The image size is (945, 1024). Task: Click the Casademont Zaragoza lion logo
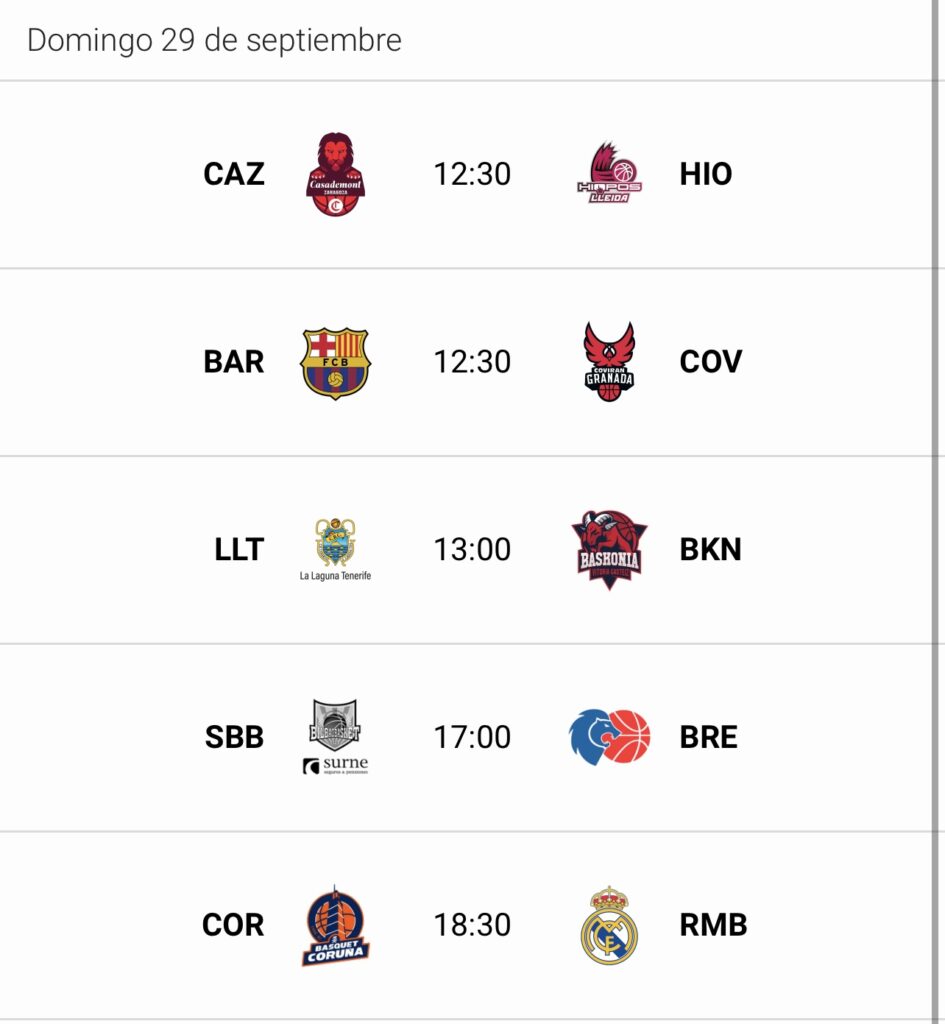(335, 175)
